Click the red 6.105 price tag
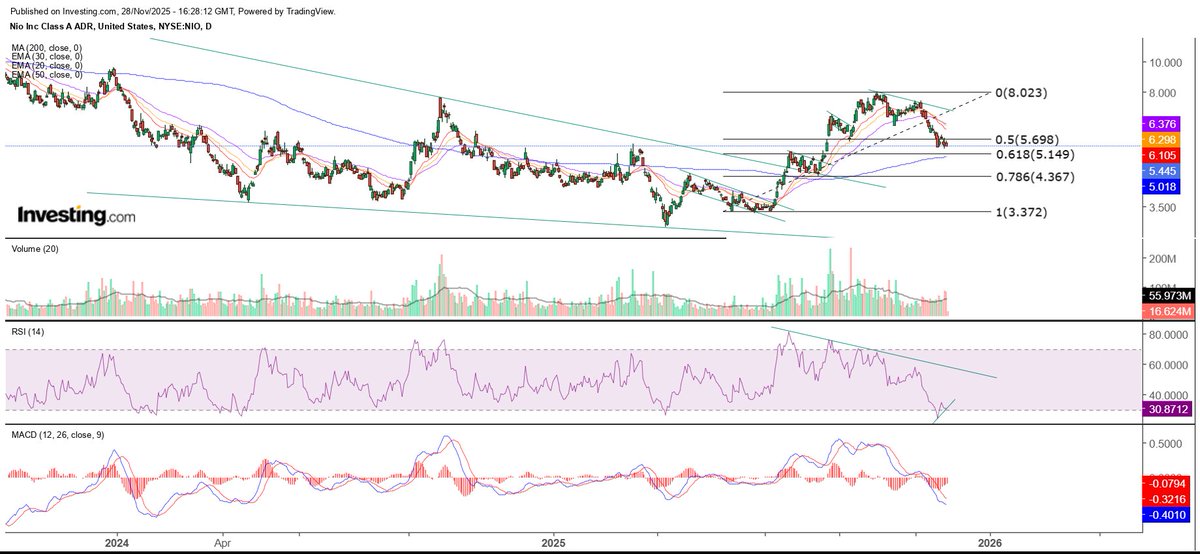Image resolution: width=1200 pixels, height=554 pixels. 1164,155
